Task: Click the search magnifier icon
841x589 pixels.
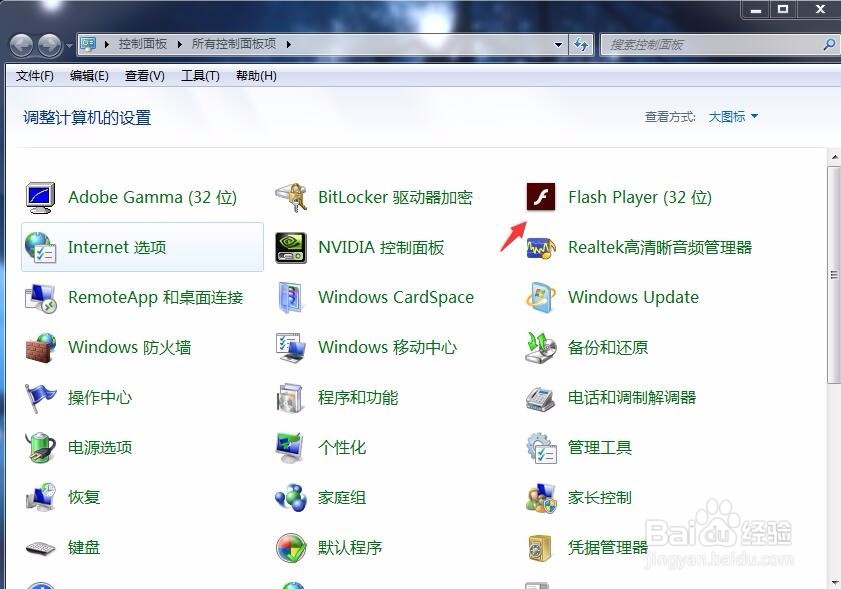Action: click(x=828, y=45)
